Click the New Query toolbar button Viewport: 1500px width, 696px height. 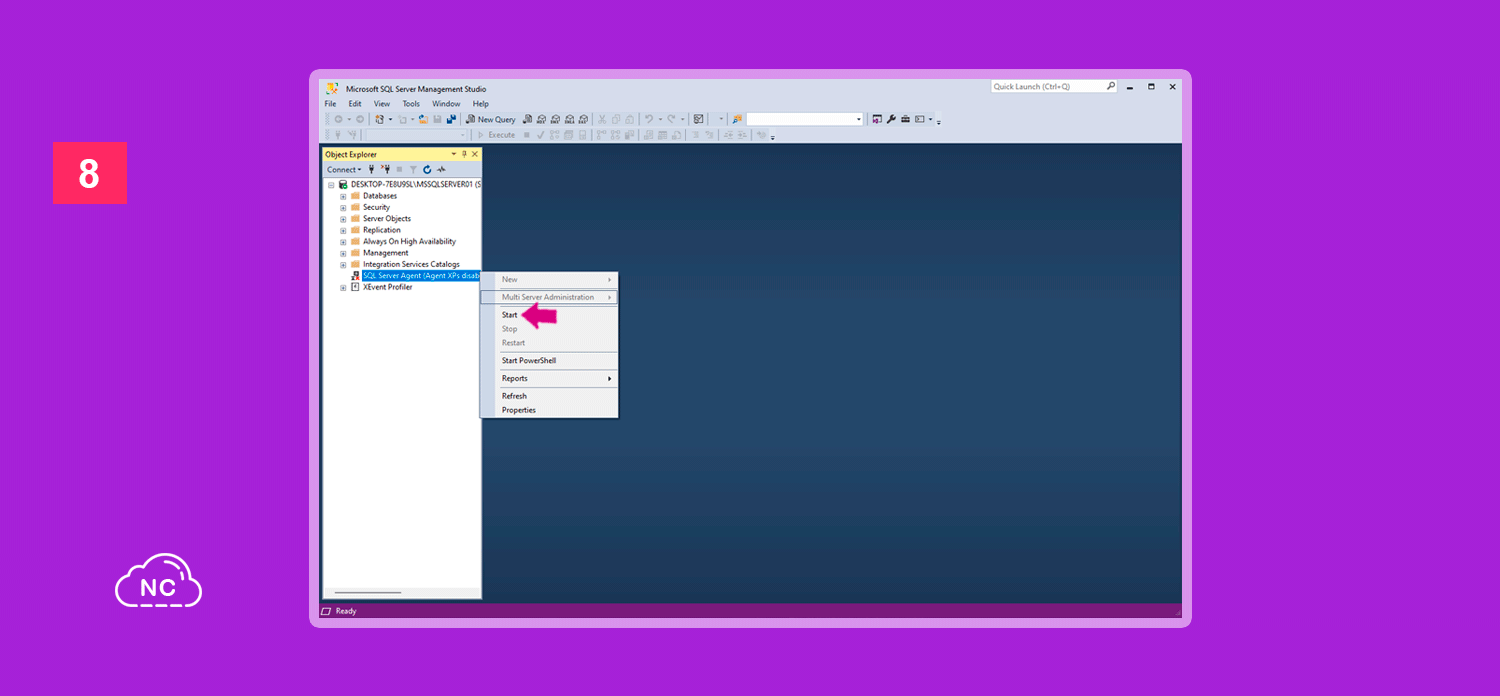491,119
